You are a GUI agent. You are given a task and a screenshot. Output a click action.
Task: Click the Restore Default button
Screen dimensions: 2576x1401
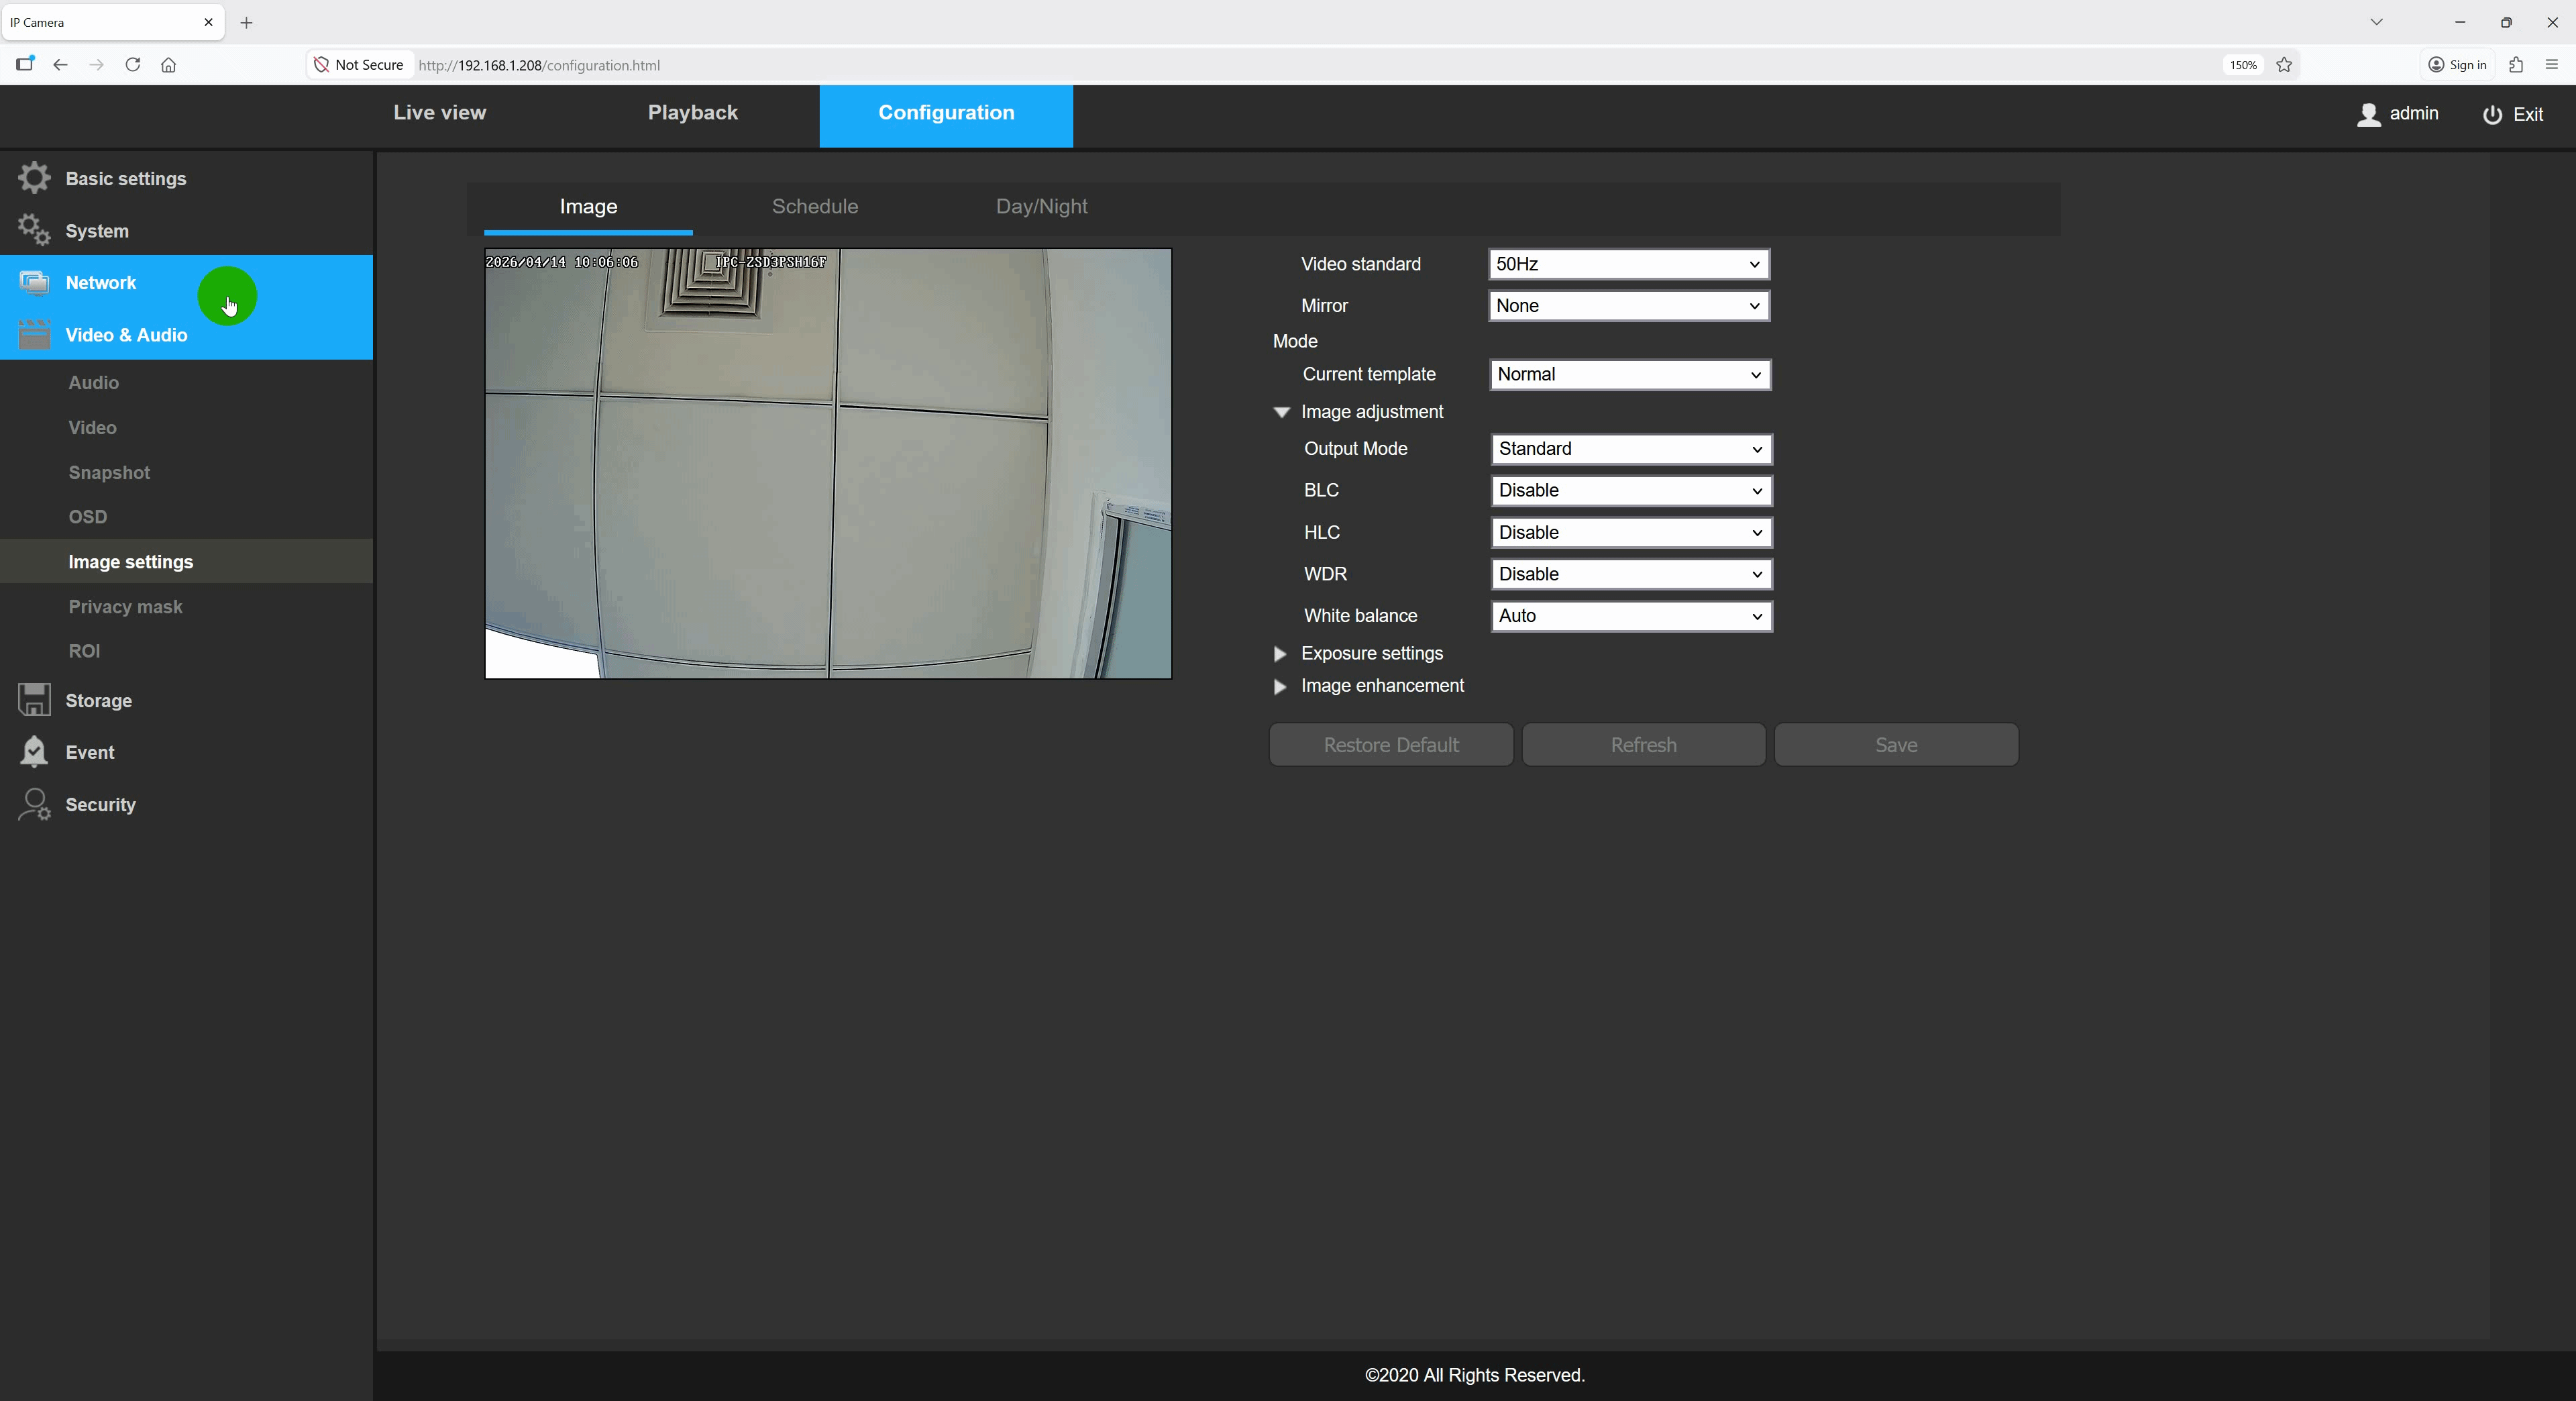pyautogui.click(x=1390, y=745)
